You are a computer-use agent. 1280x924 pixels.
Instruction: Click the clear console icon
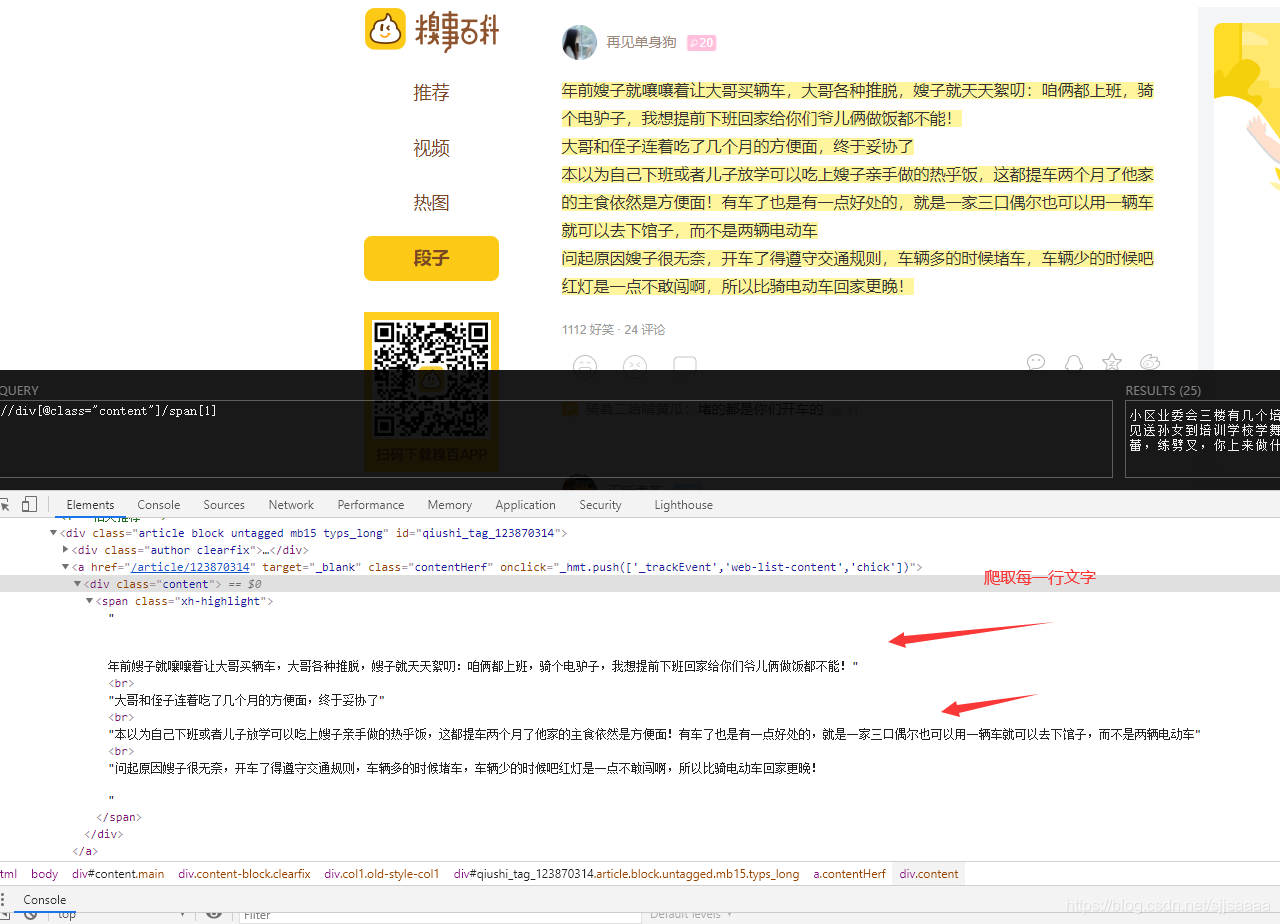click(31, 914)
